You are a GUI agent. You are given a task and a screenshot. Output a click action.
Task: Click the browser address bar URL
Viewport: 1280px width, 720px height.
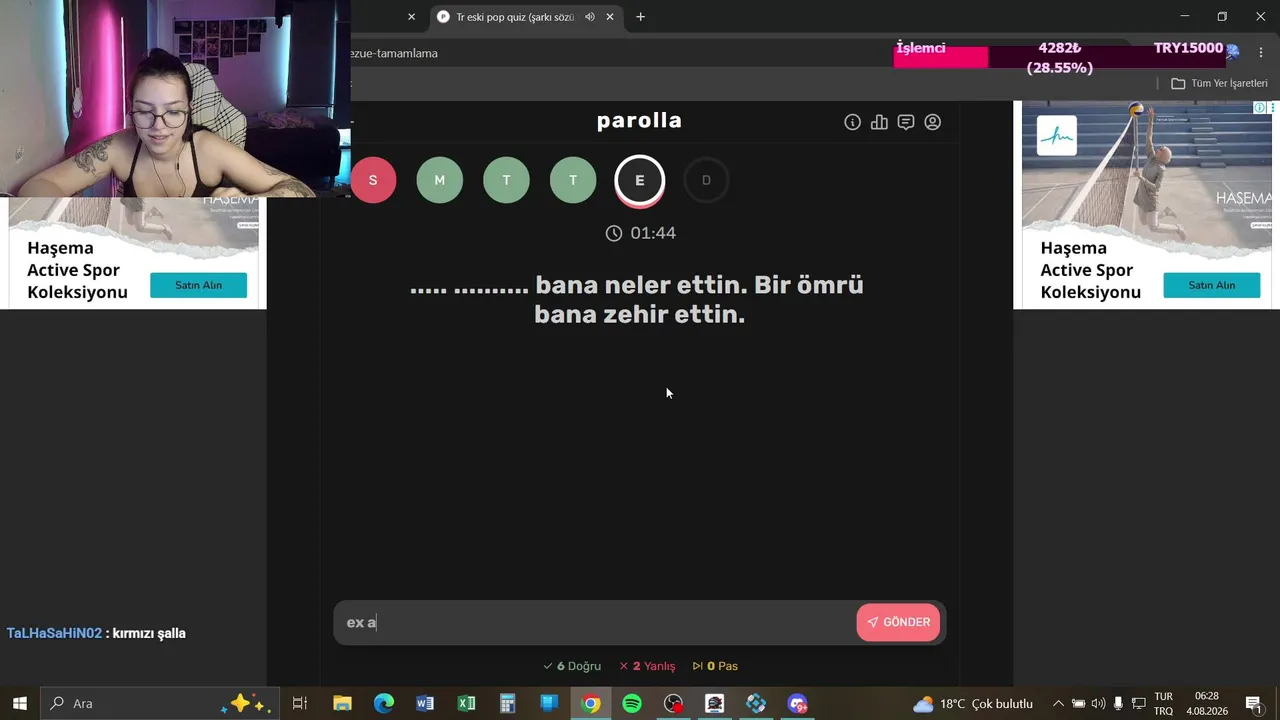click(x=394, y=53)
